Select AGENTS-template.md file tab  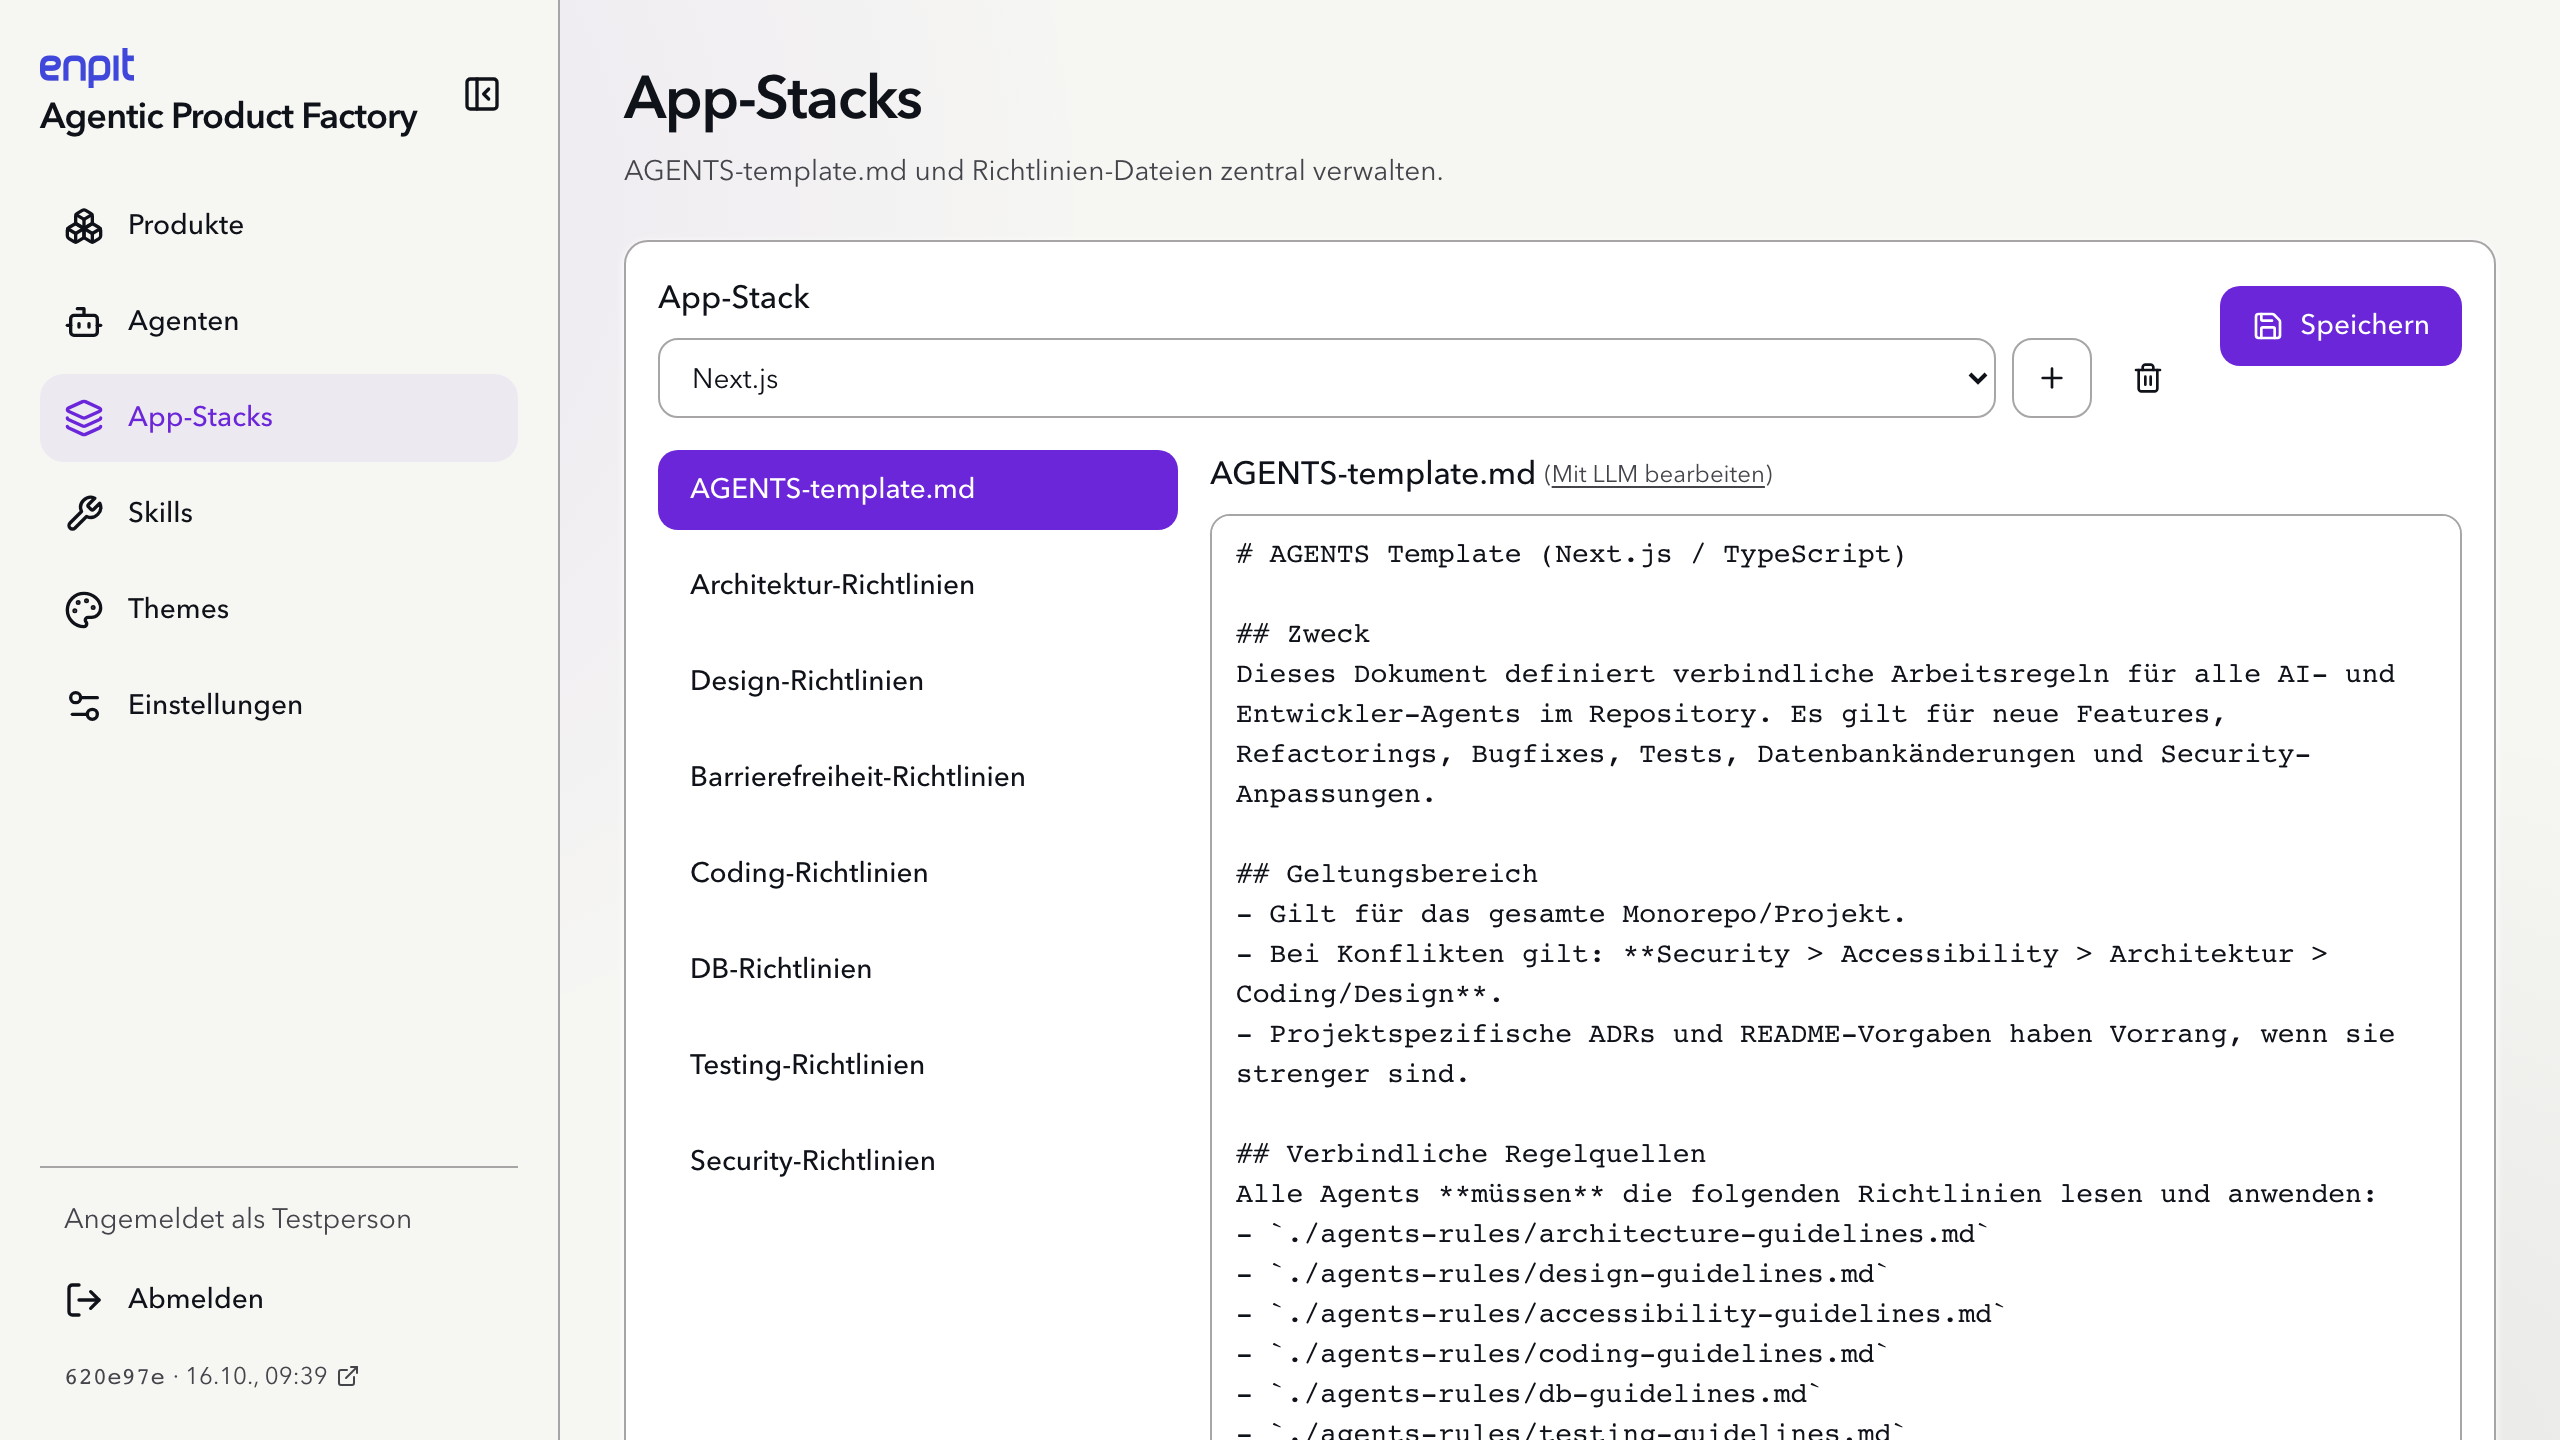917,489
